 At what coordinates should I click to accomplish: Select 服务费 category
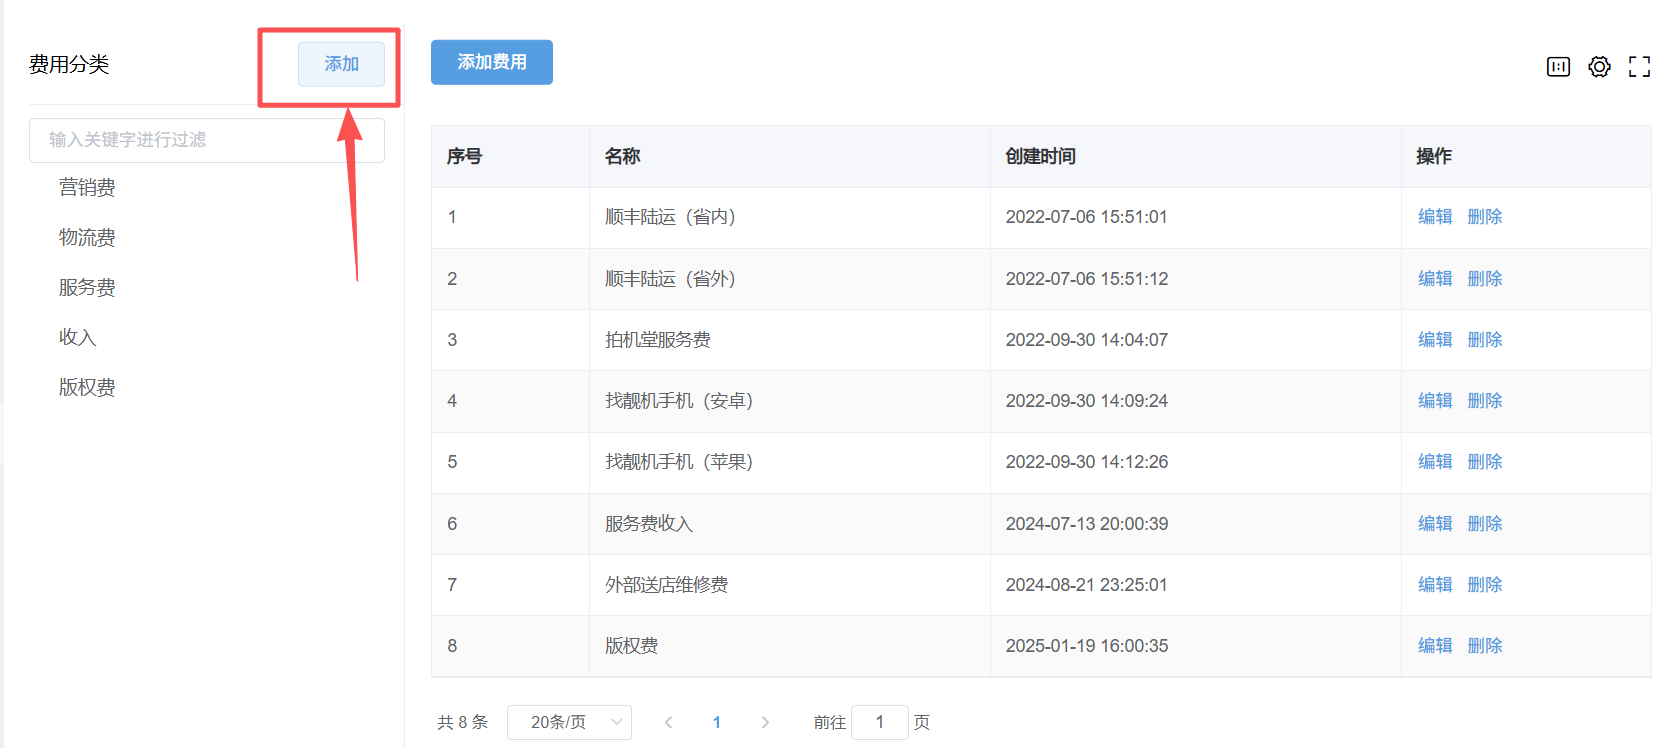pyautogui.click(x=87, y=288)
